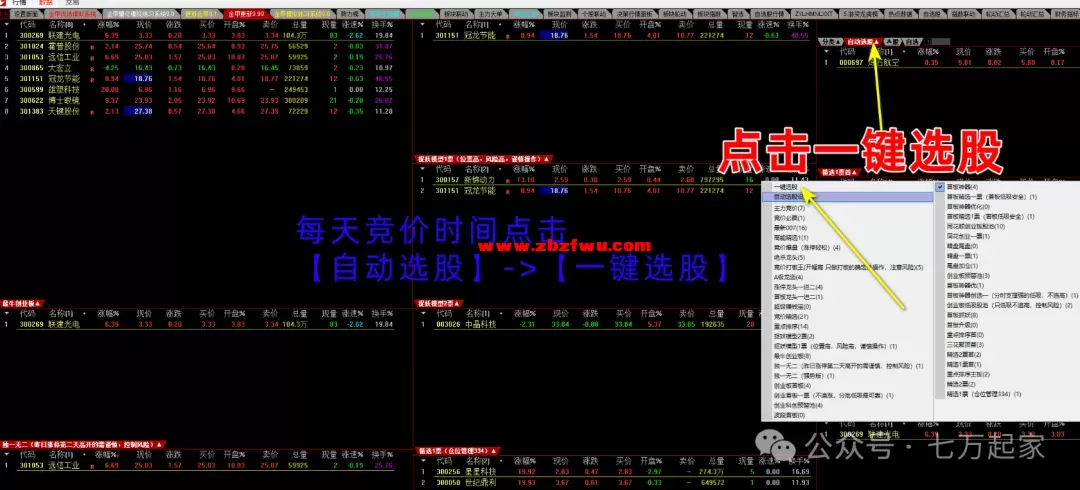Open column menu arrow in top-left table header
The image size is (1080, 490).
click(x=6, y=24)
